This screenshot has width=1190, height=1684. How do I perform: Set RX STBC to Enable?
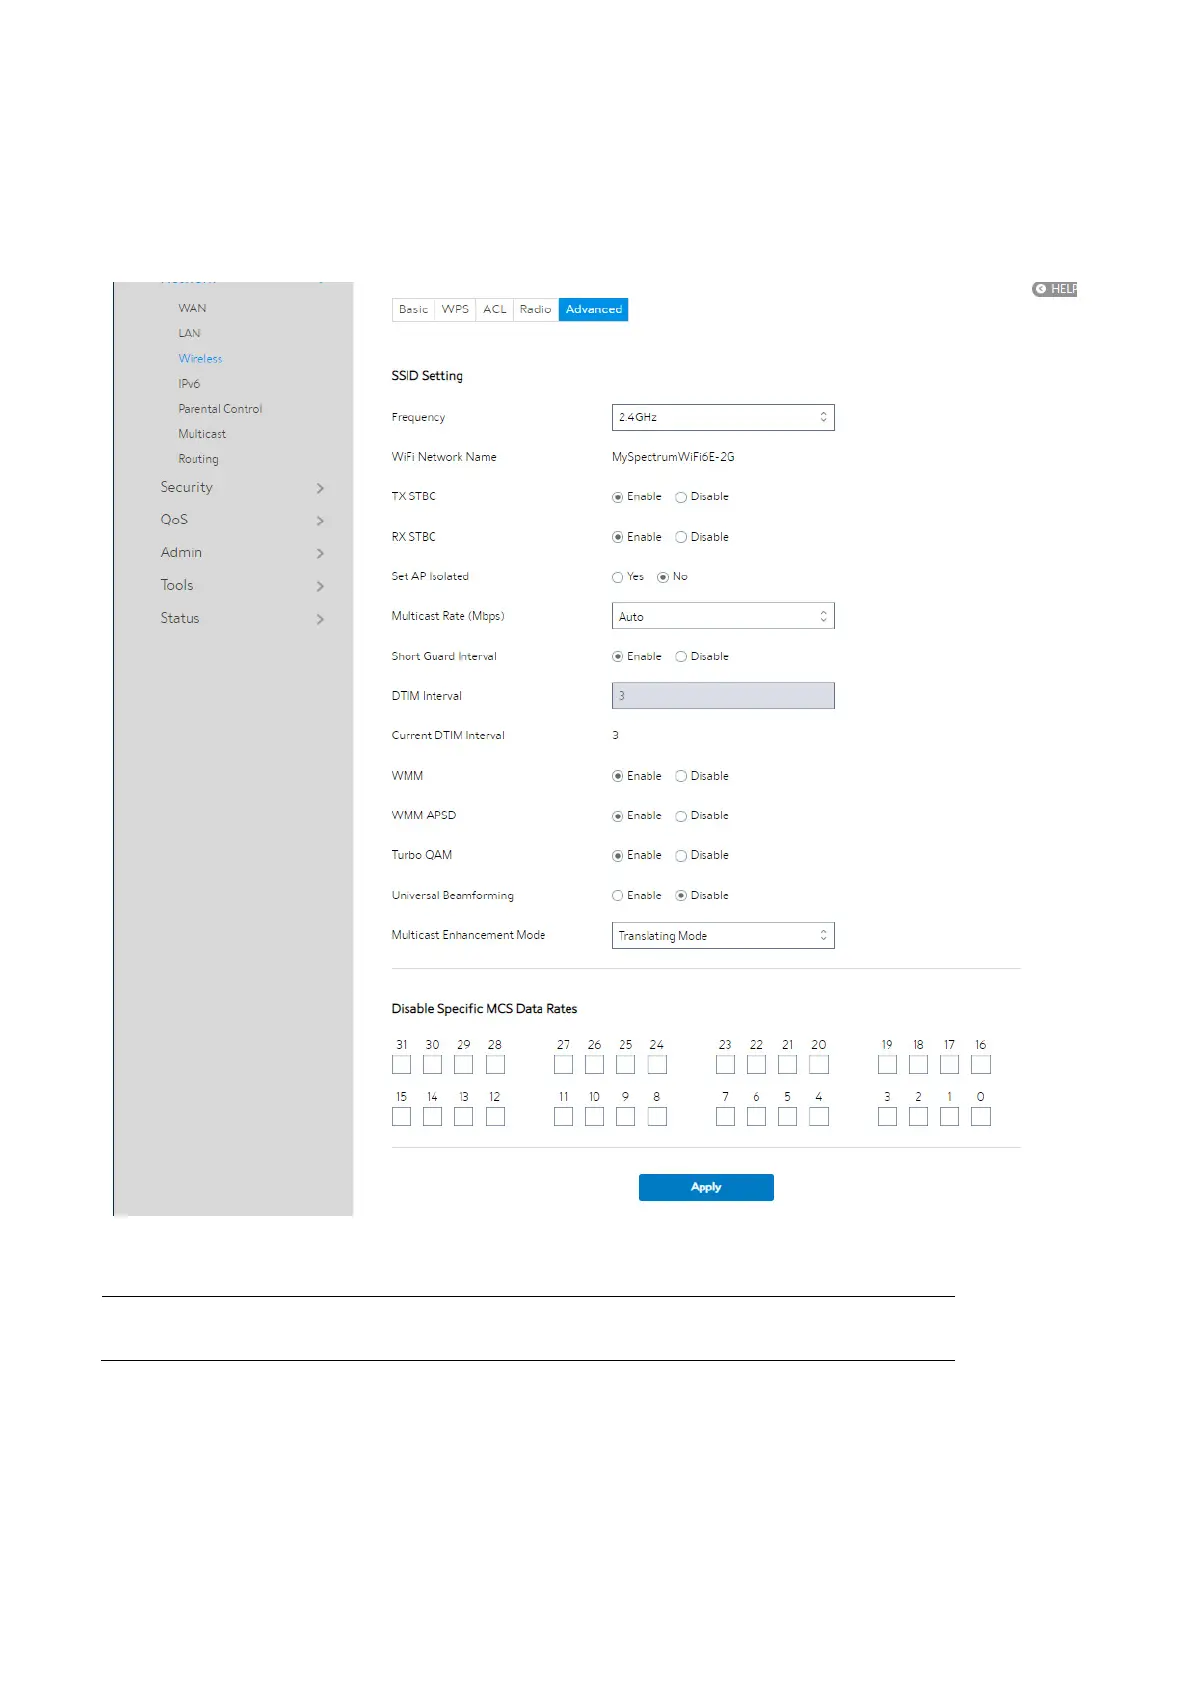click(x=617, y=537)
